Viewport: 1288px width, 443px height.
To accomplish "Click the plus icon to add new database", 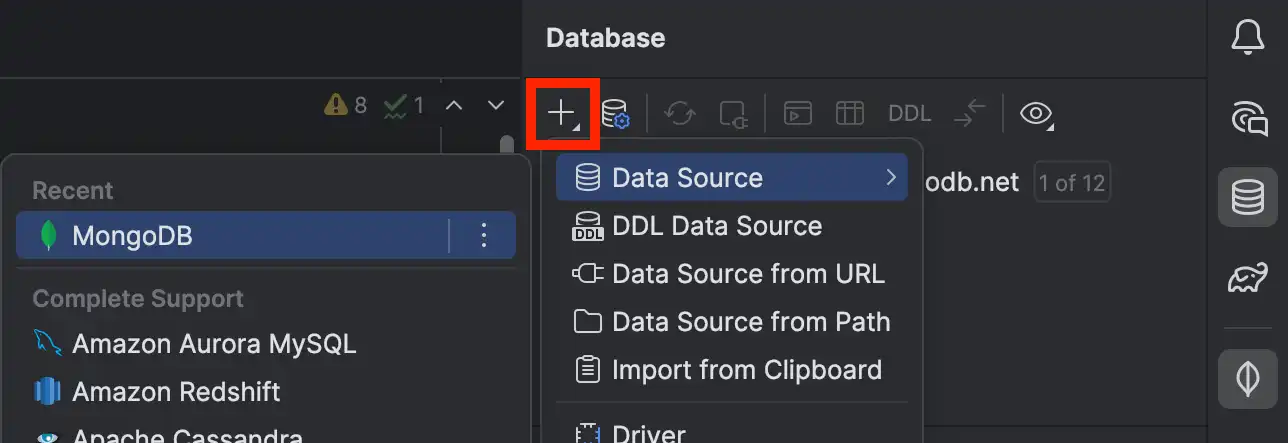I will pos(563,113).
